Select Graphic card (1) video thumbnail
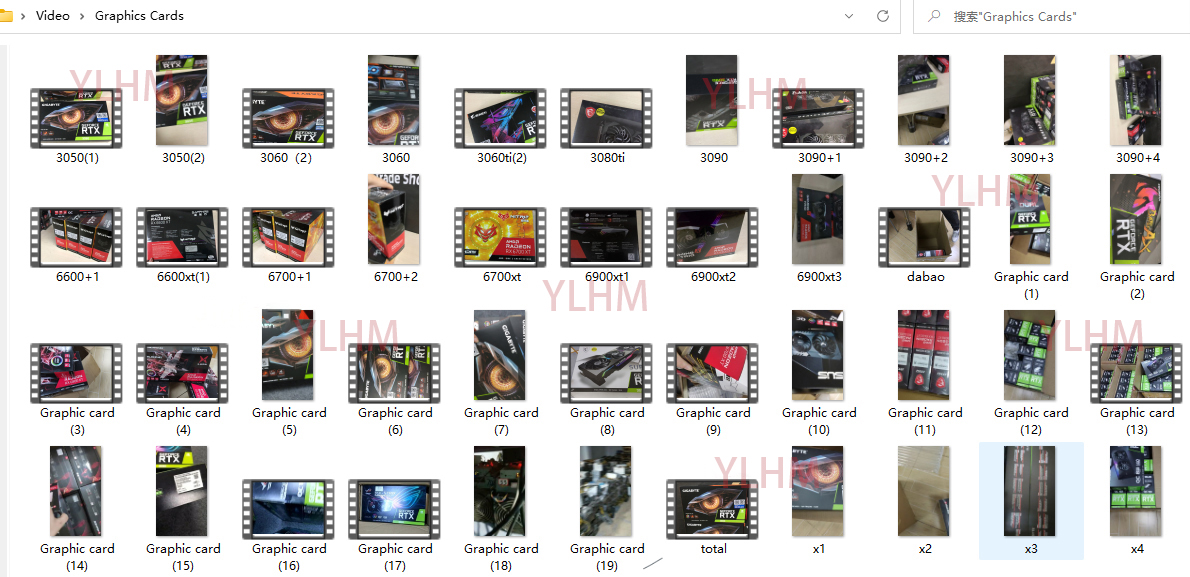This screenshot has height=577, width=1190. pyautogui.click(x=1030, y=219)
